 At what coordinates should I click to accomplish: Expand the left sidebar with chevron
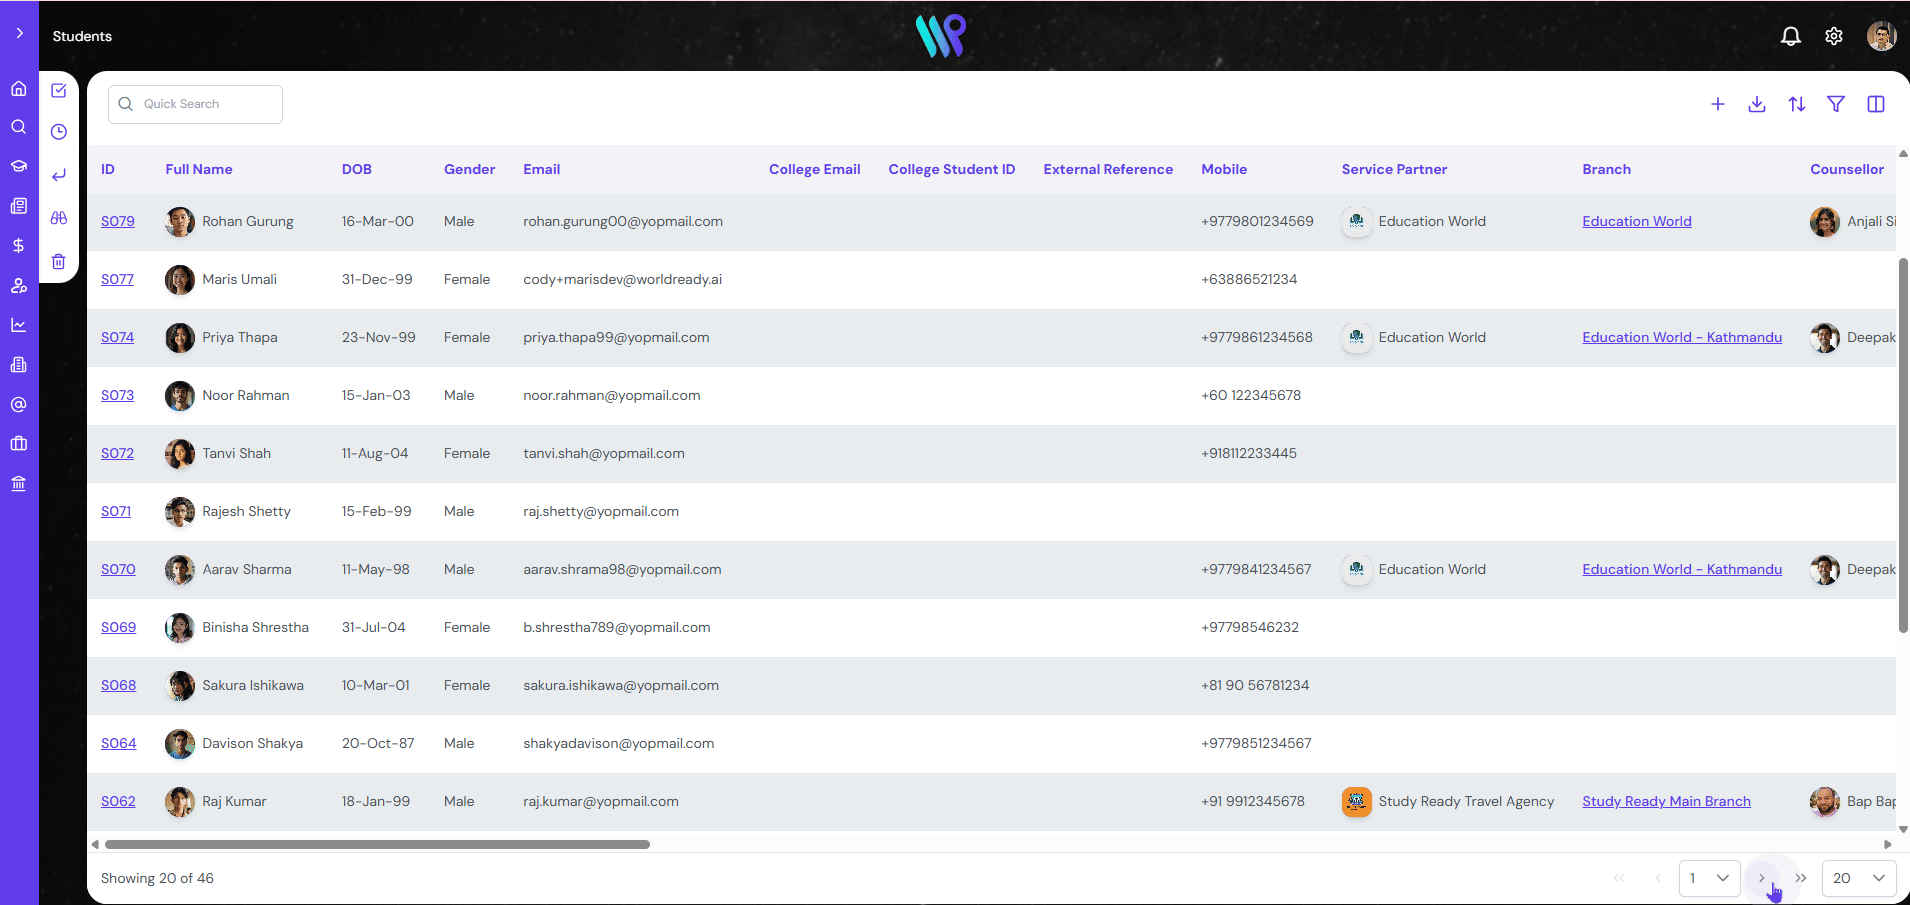point(19,33)
